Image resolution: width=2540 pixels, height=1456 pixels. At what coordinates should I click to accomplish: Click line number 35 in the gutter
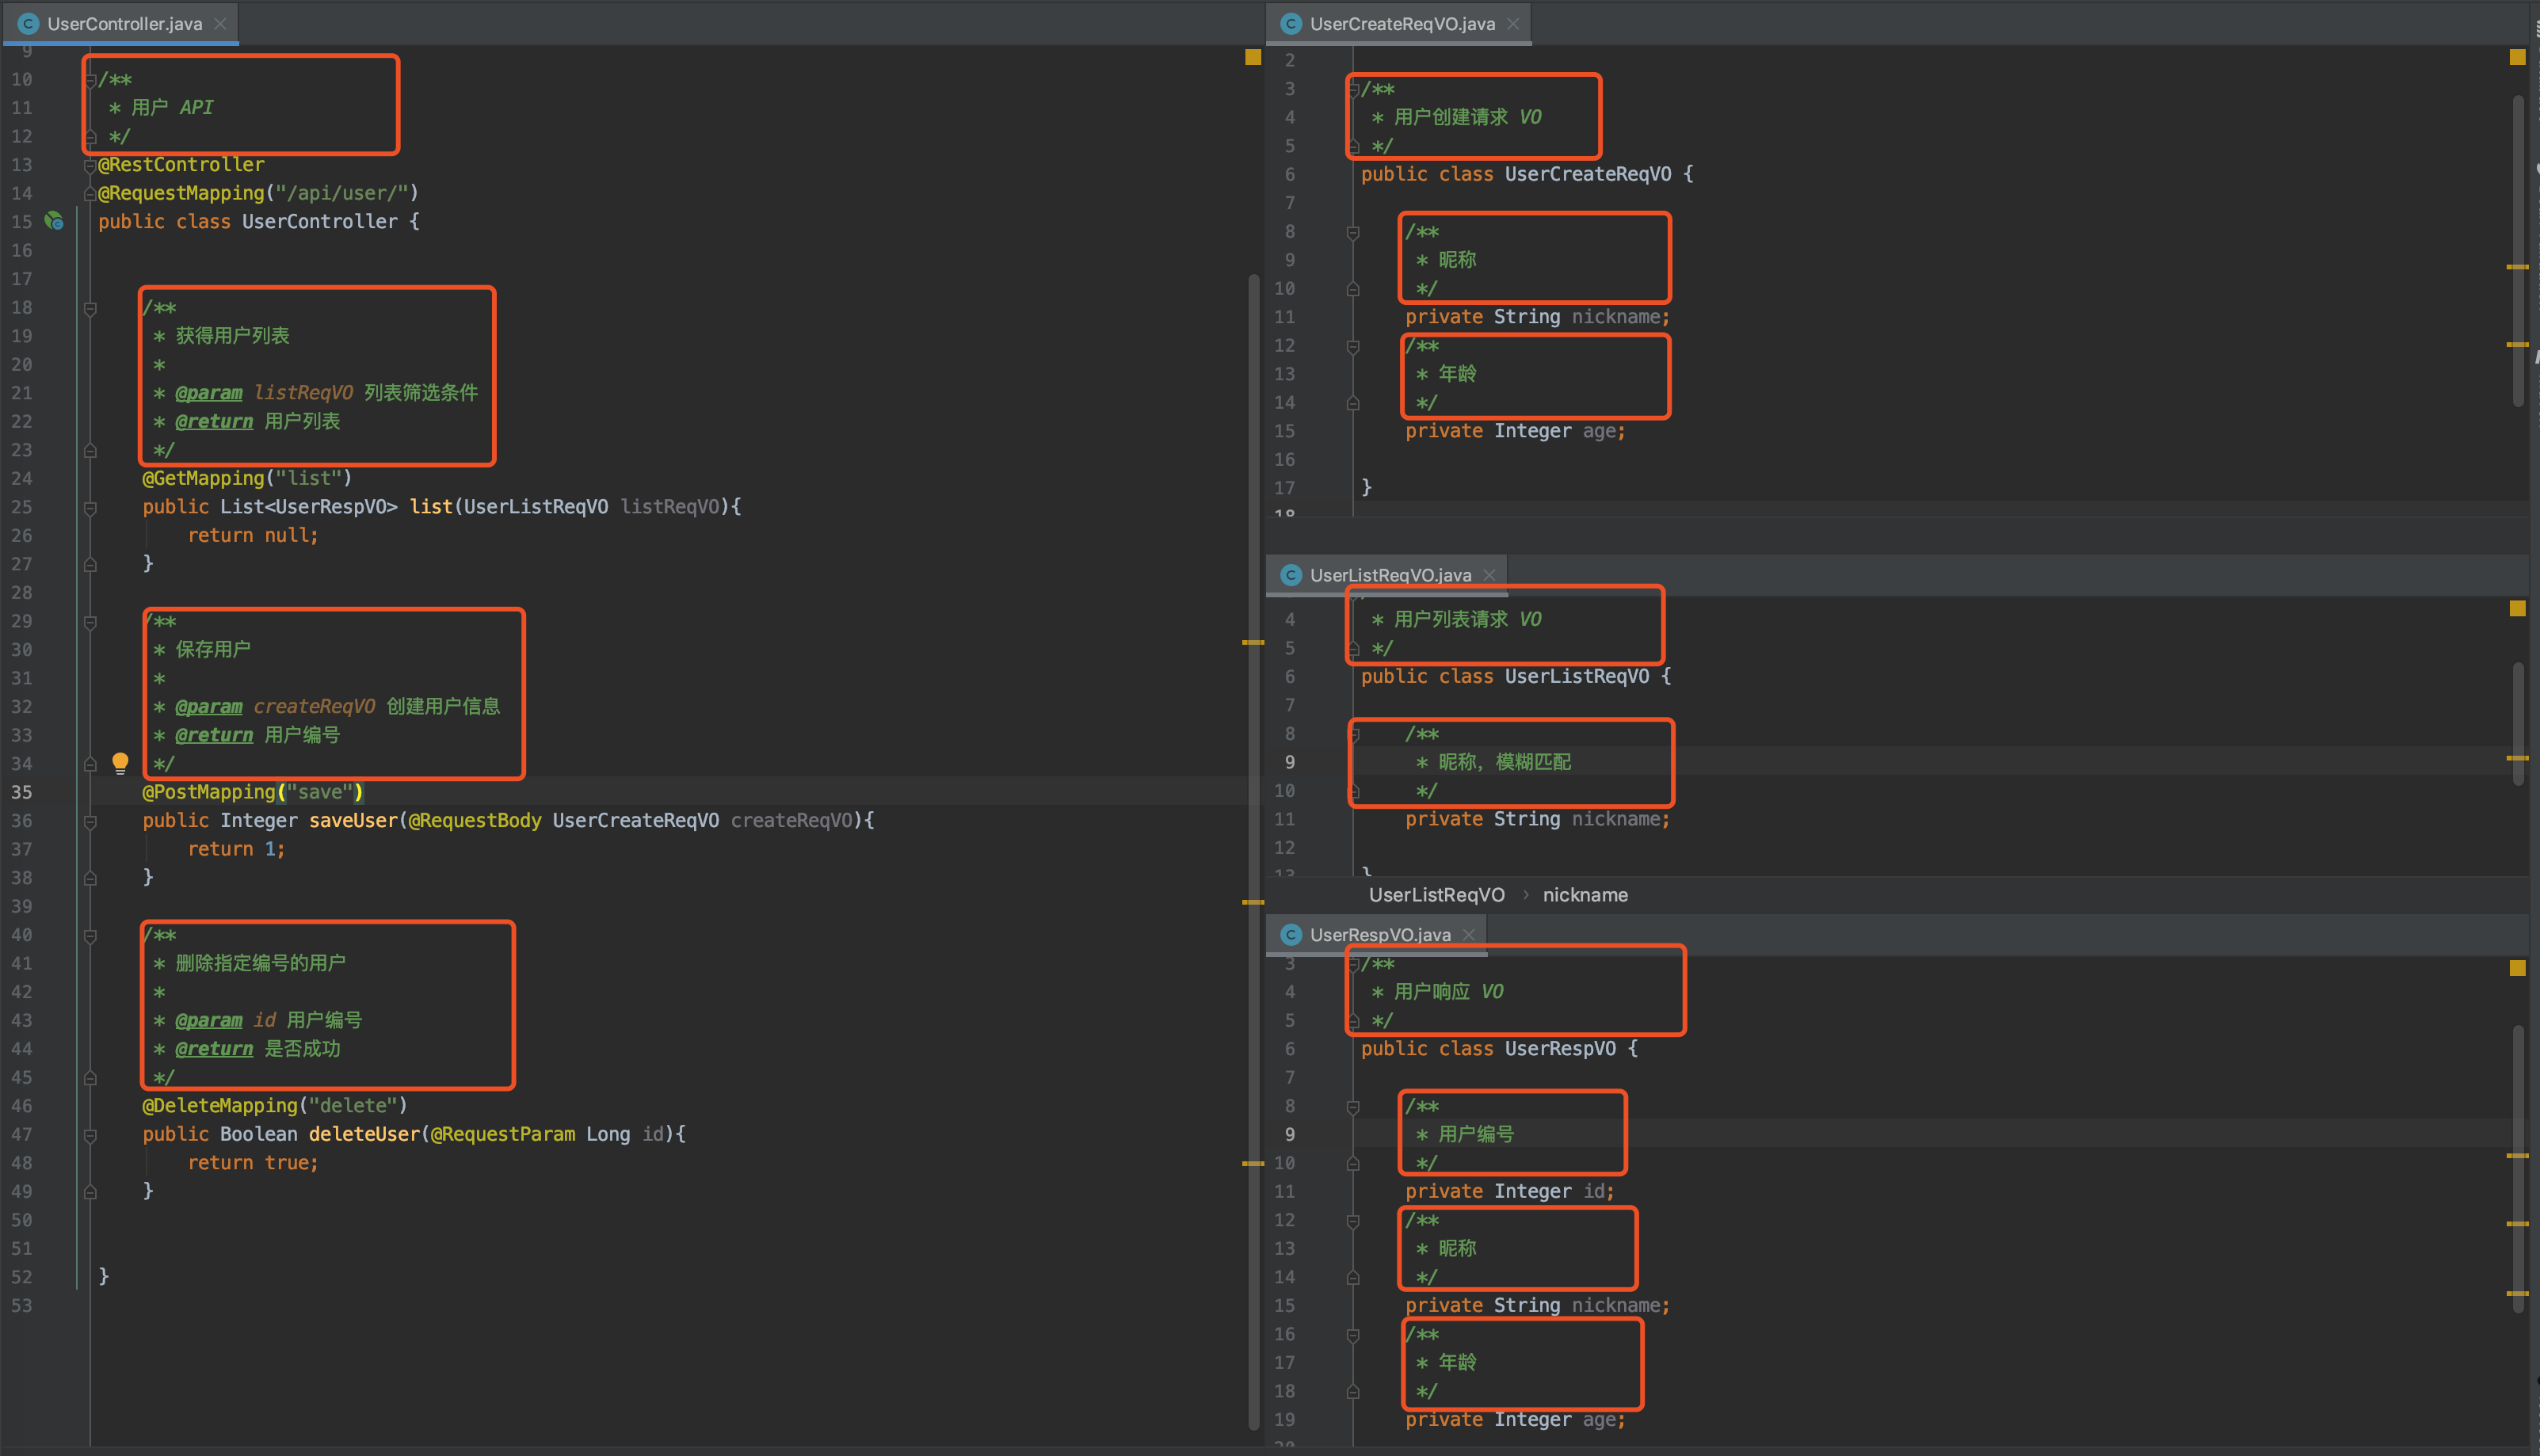click(22, 792)
